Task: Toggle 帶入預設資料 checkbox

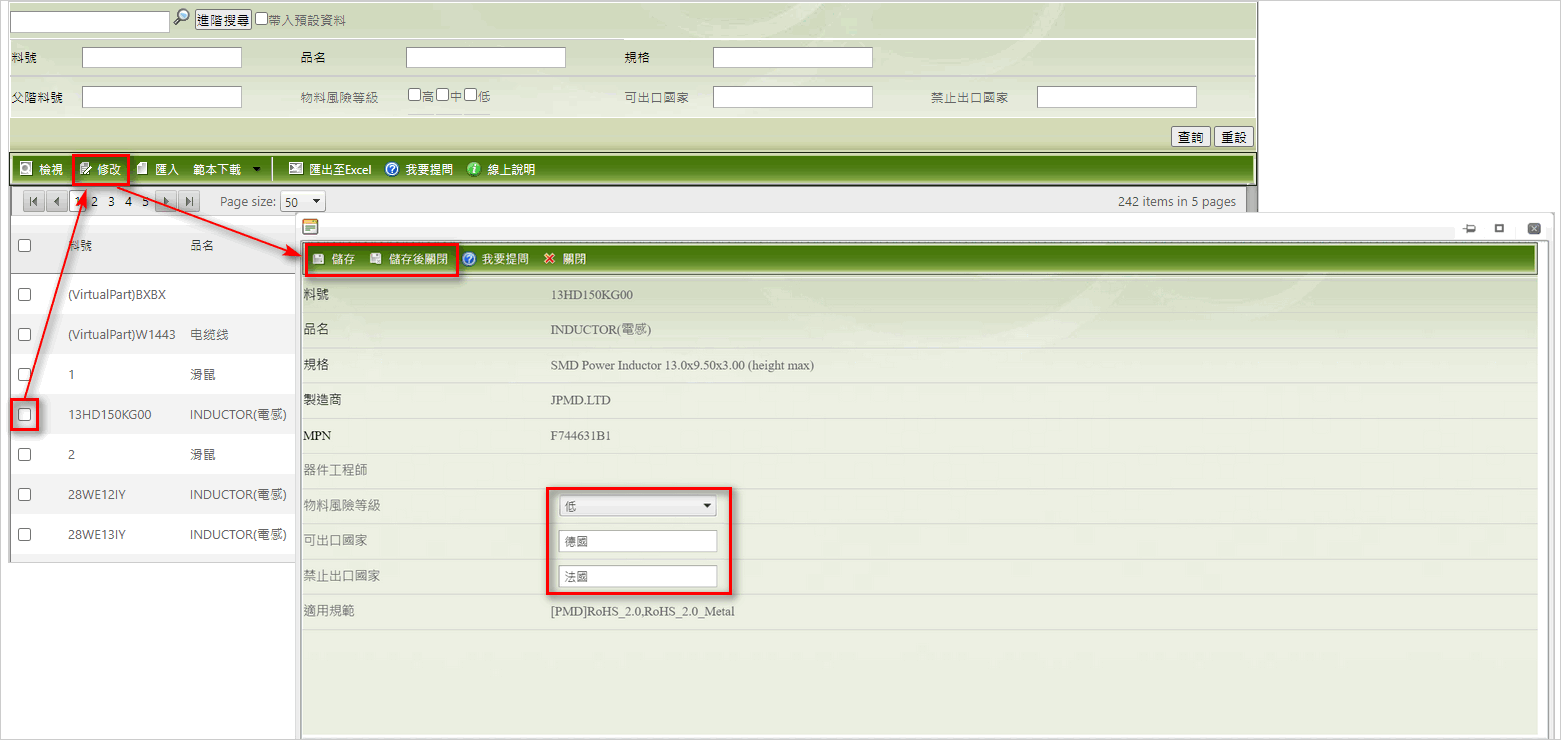Action: coord(262,18)
